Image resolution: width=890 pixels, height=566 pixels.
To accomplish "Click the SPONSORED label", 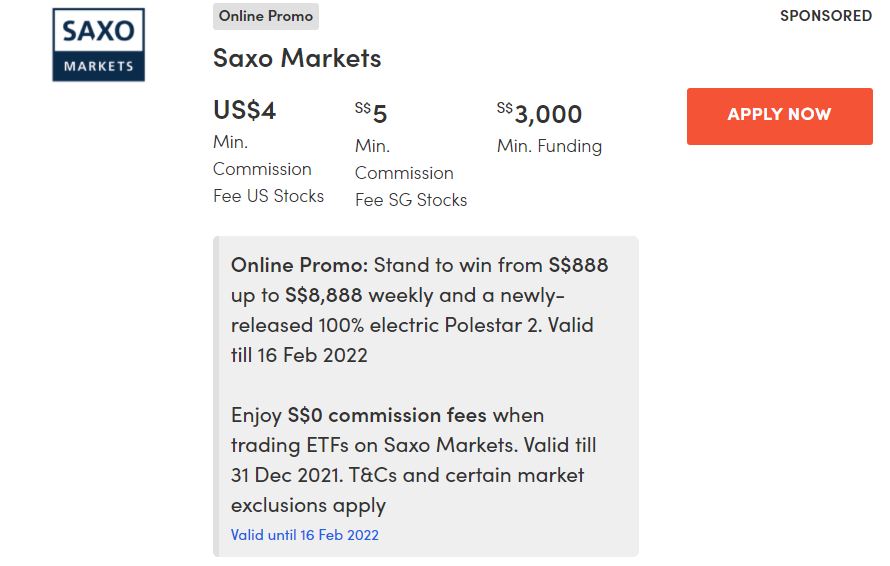I will pos(825,16).
